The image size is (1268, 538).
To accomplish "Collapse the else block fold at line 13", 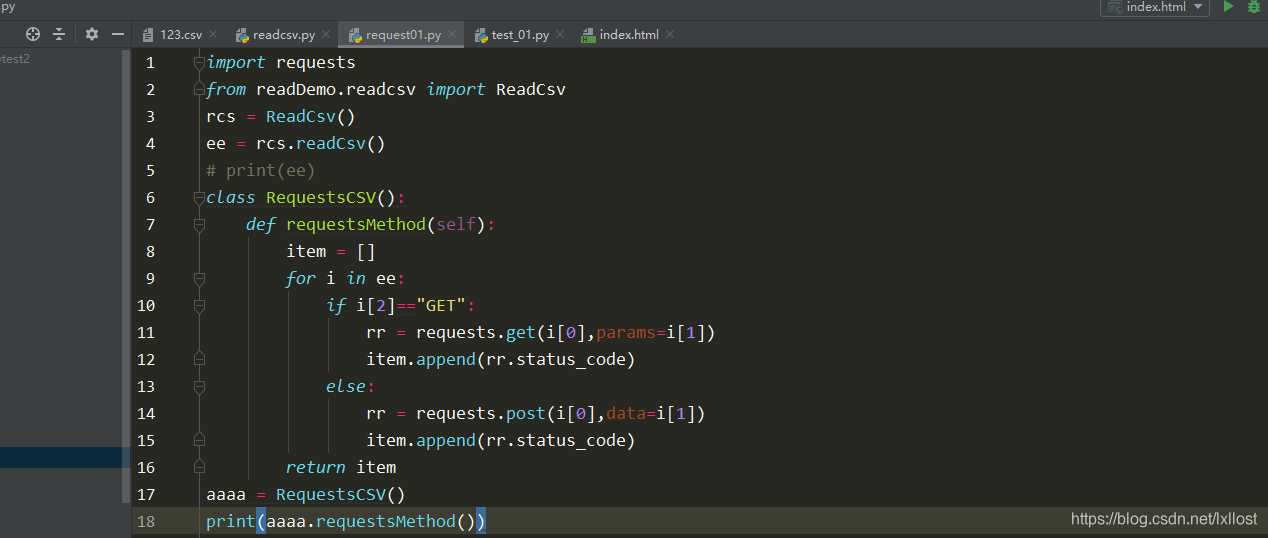I will tap(199, 386).
